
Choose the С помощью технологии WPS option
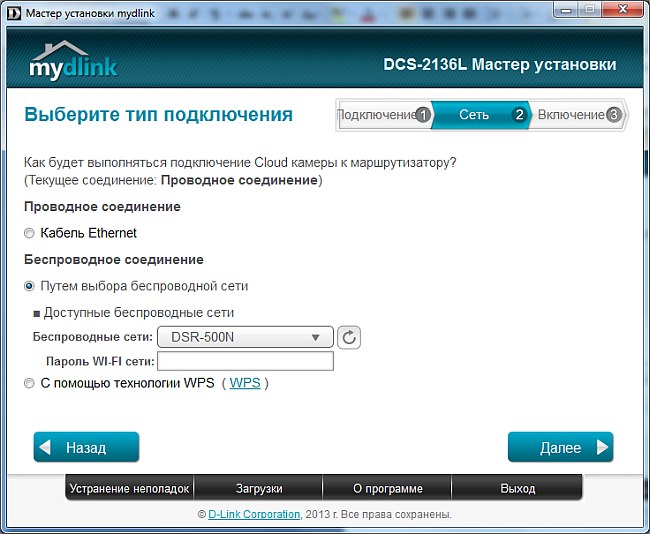[29, 383]
